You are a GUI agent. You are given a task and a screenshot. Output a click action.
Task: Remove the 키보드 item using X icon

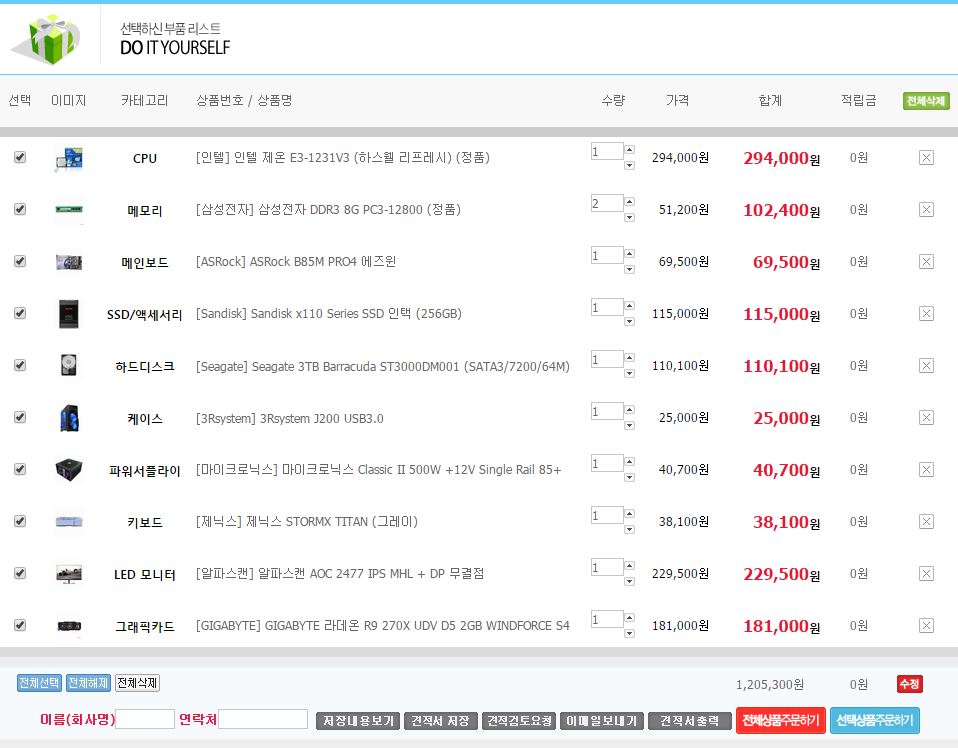(x=925, y=522)
